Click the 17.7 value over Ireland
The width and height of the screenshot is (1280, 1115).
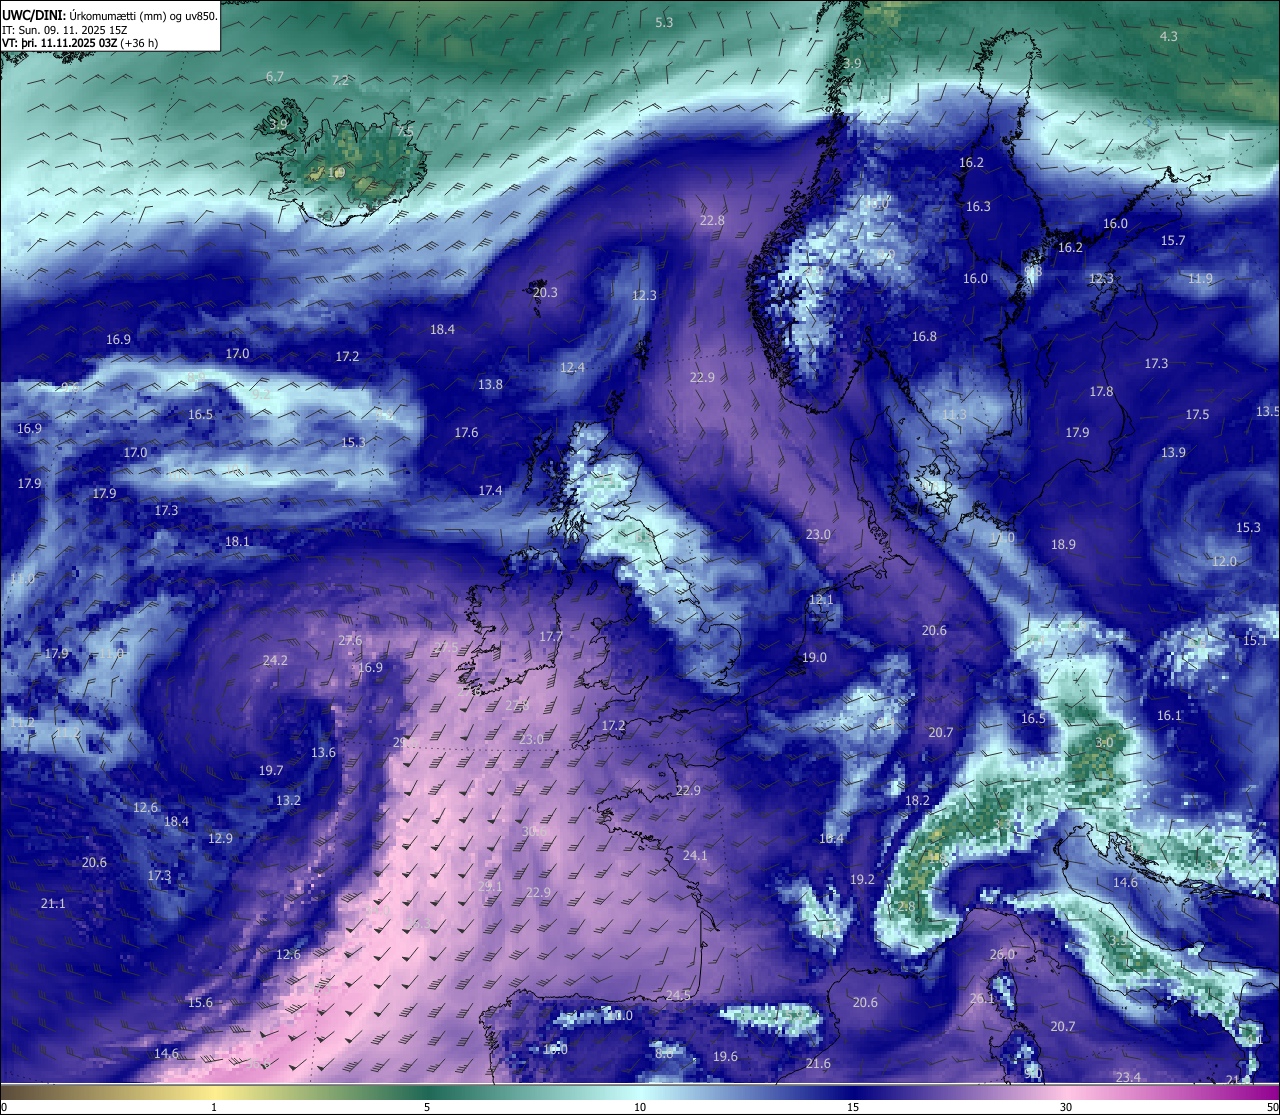[x=551, y=636]
